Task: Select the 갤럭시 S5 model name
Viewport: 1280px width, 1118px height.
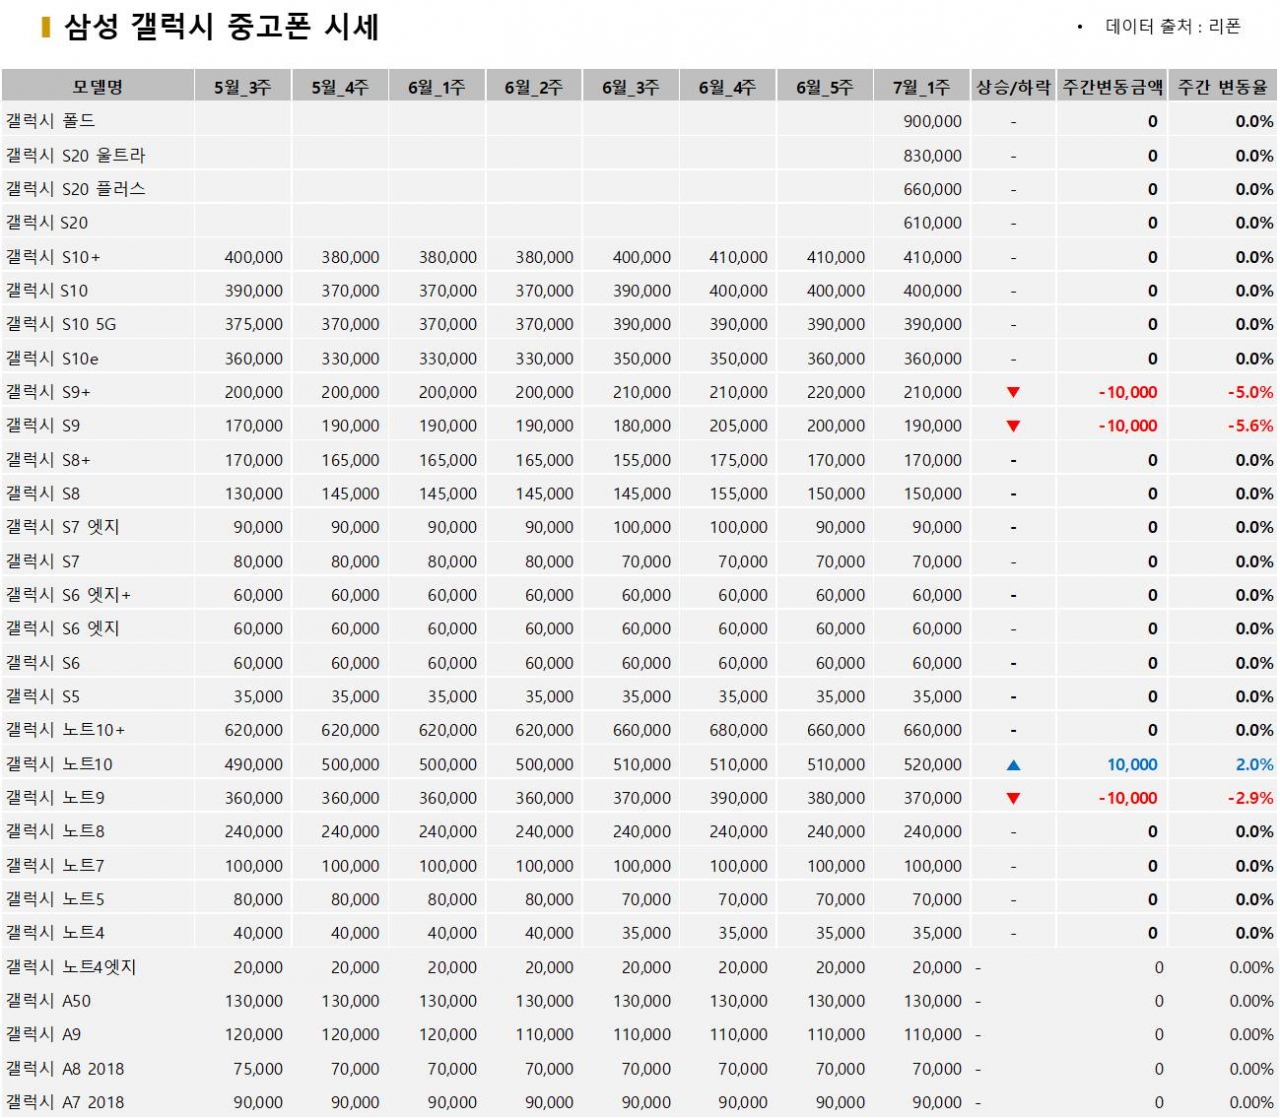Action: tap(43, 696)
